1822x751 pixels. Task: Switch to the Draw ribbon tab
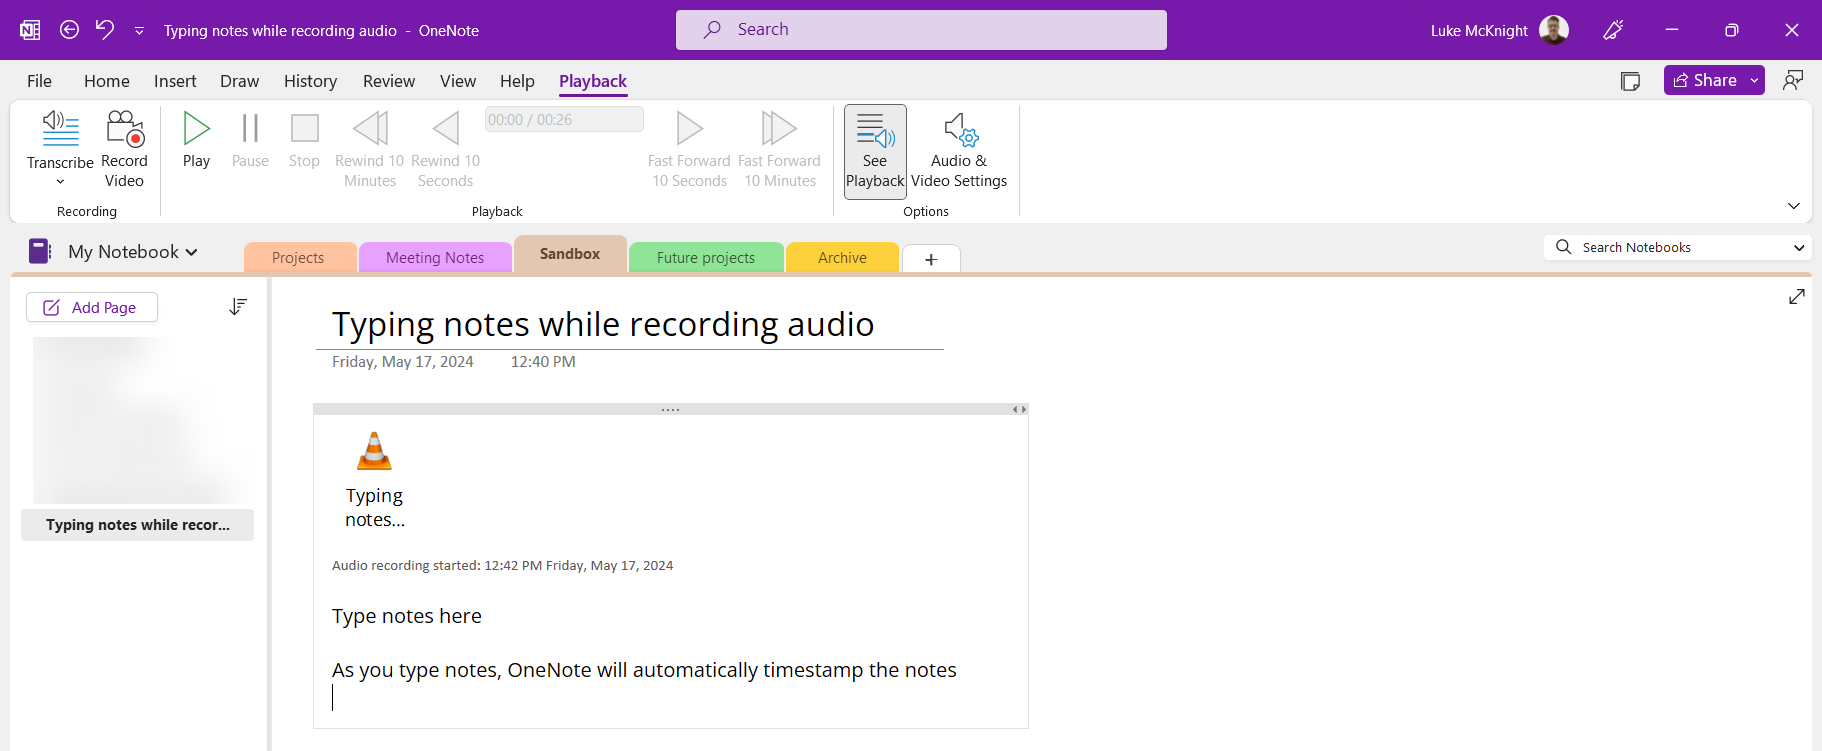240,81
